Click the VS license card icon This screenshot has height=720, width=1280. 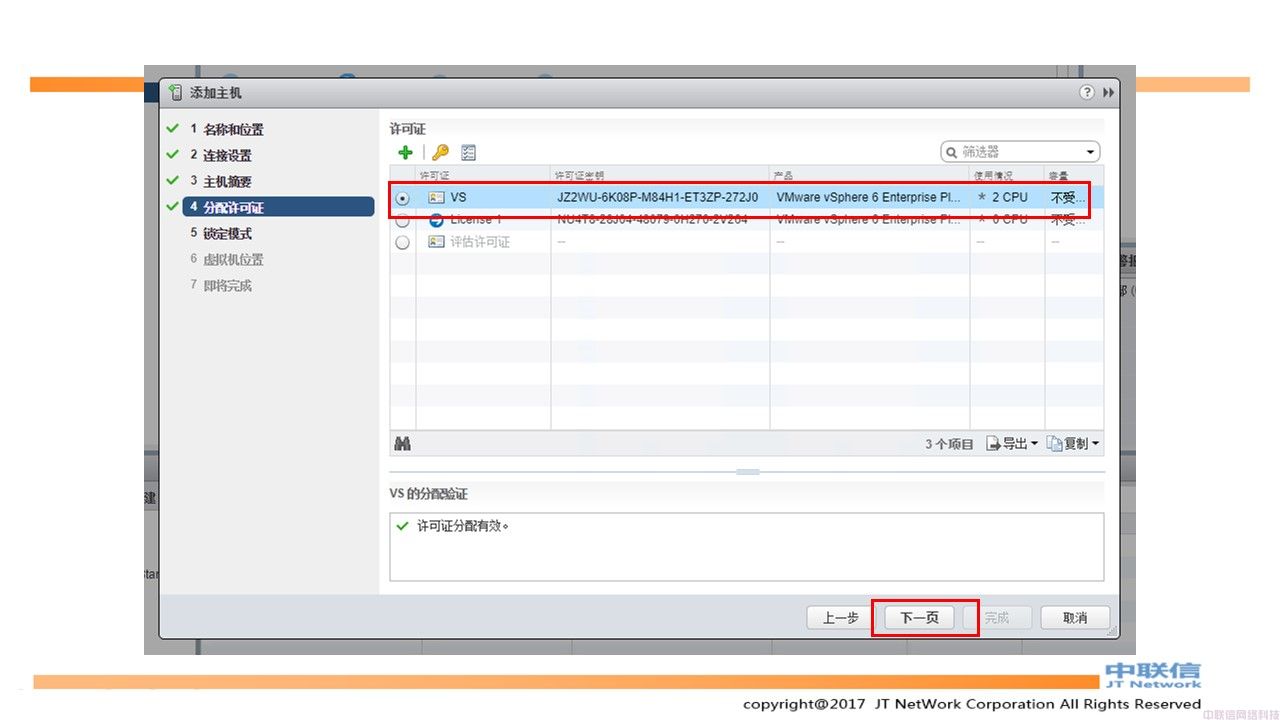(436, 198)
